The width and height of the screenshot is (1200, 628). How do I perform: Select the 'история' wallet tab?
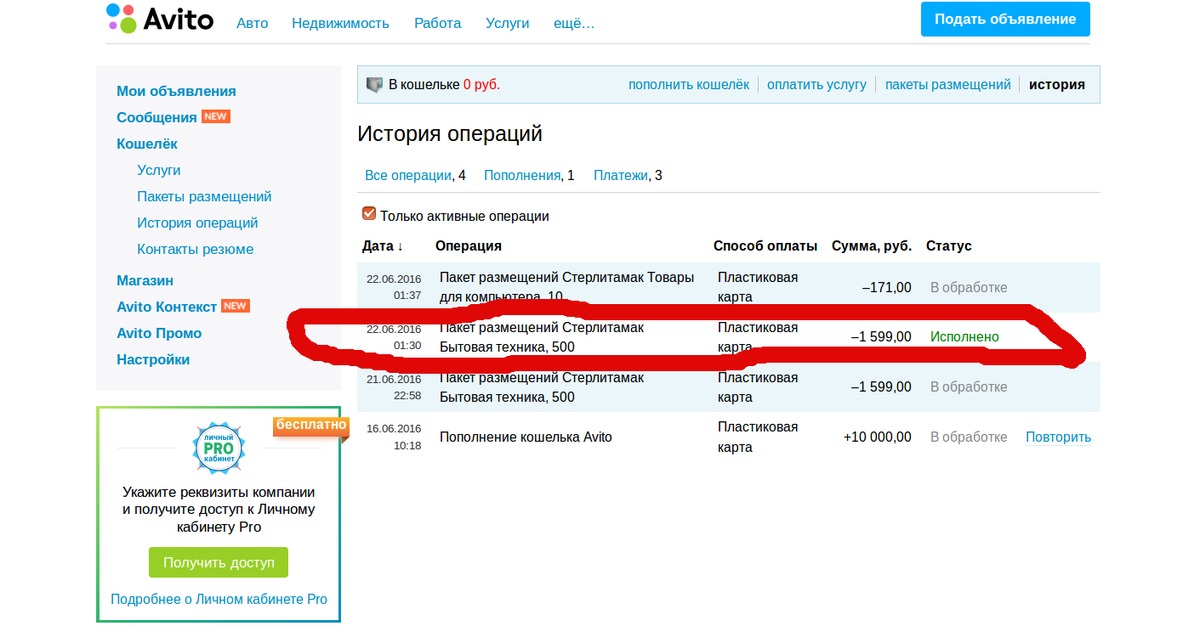(x=1057, y=85)
